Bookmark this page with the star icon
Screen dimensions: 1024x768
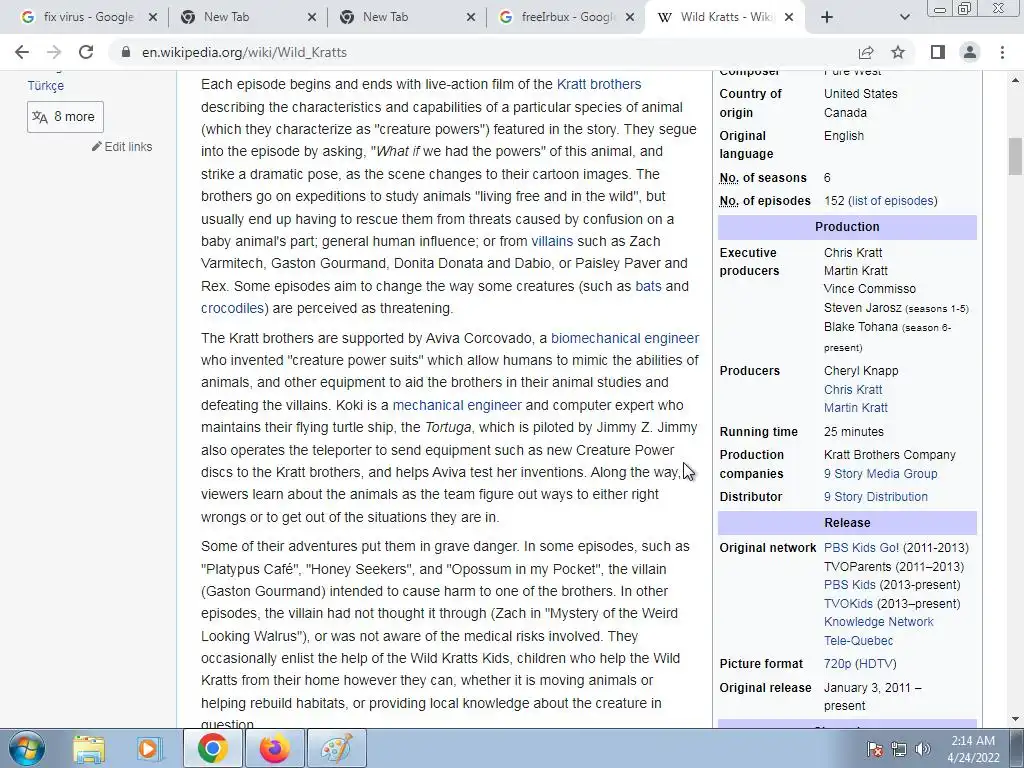[x=898, y=52]
